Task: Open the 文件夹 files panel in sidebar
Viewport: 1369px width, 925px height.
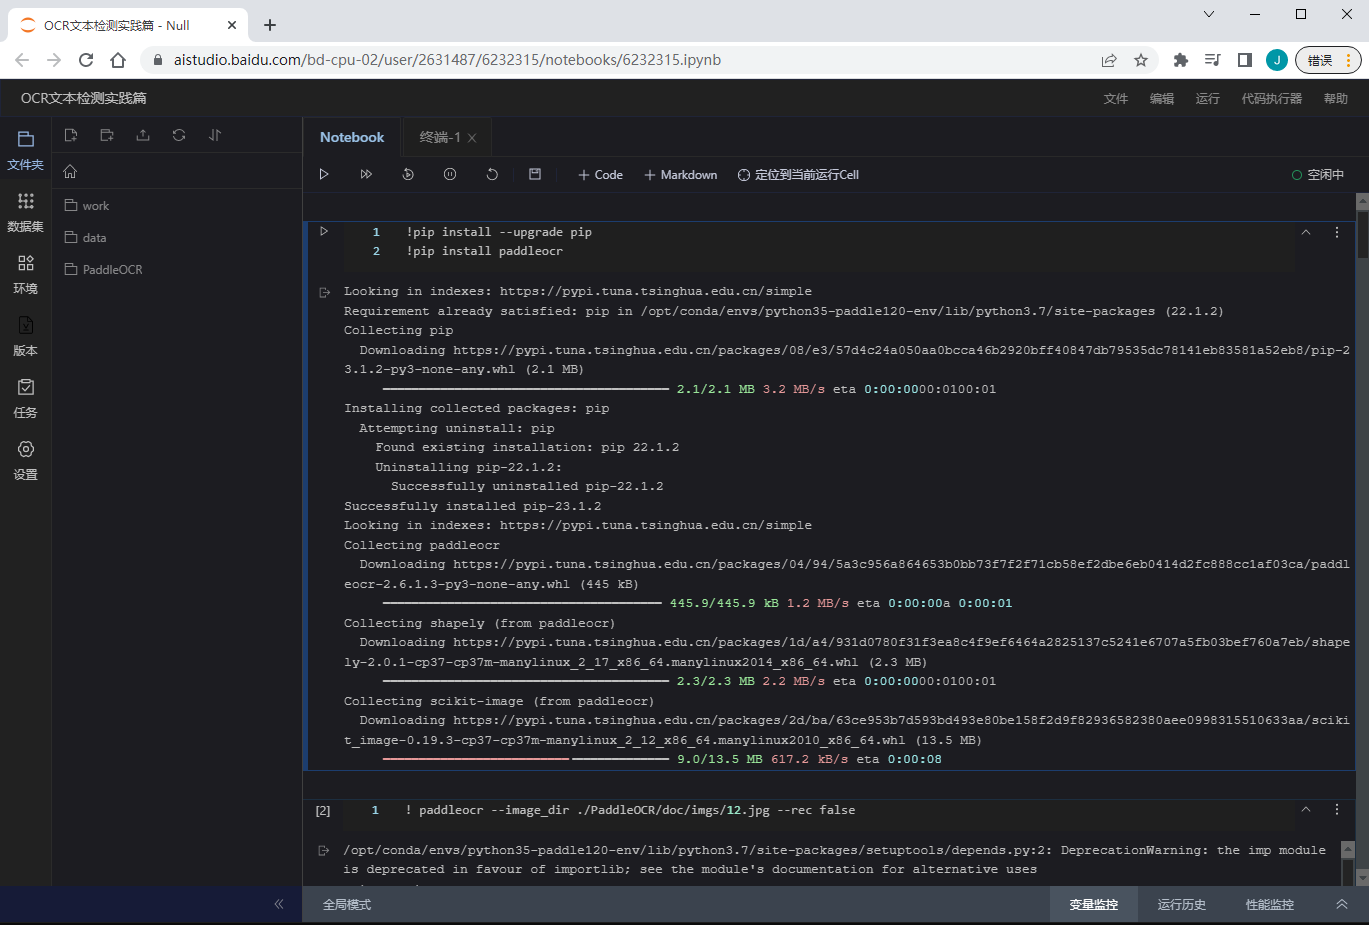Action: [x=25, y=150]
